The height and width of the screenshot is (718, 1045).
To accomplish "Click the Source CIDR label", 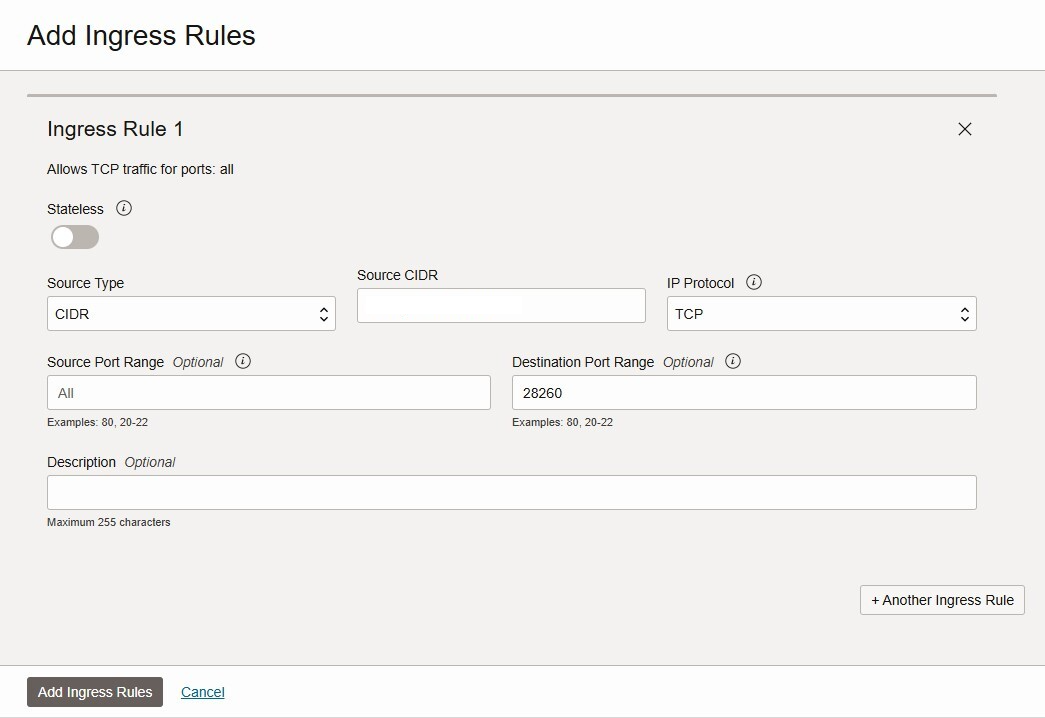I will click(x=397, y=275).
